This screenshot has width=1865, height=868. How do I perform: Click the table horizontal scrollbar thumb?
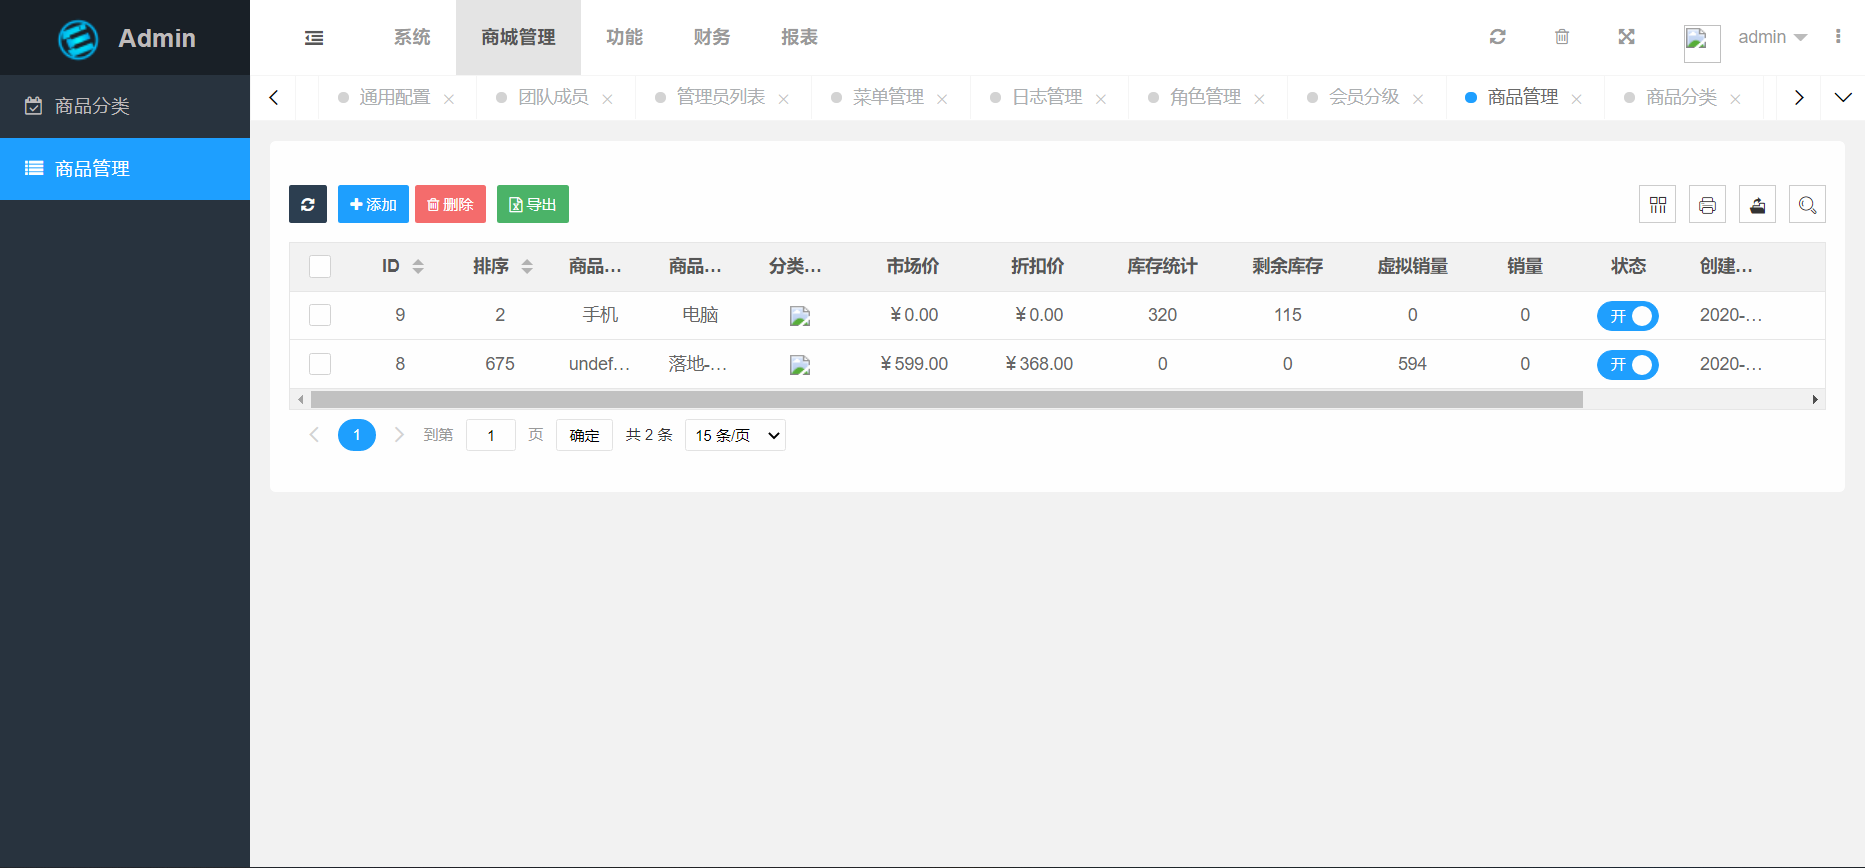(x=947, y=399)
